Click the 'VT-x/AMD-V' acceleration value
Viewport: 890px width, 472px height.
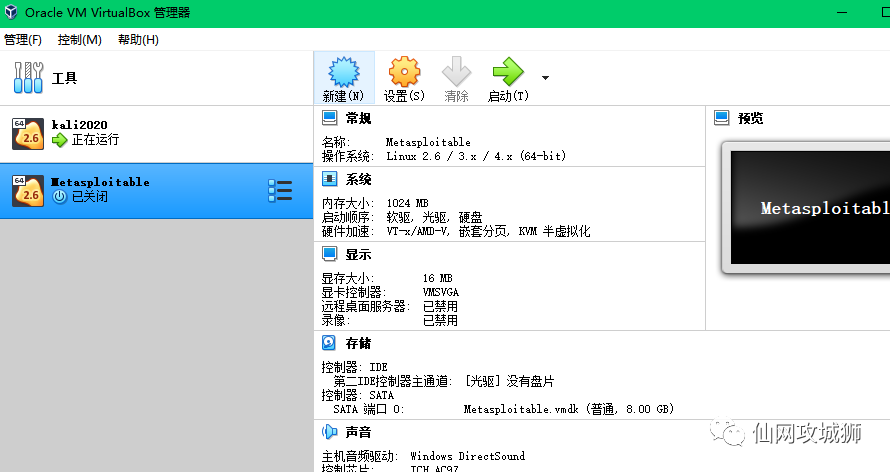[x=418, y=231]
